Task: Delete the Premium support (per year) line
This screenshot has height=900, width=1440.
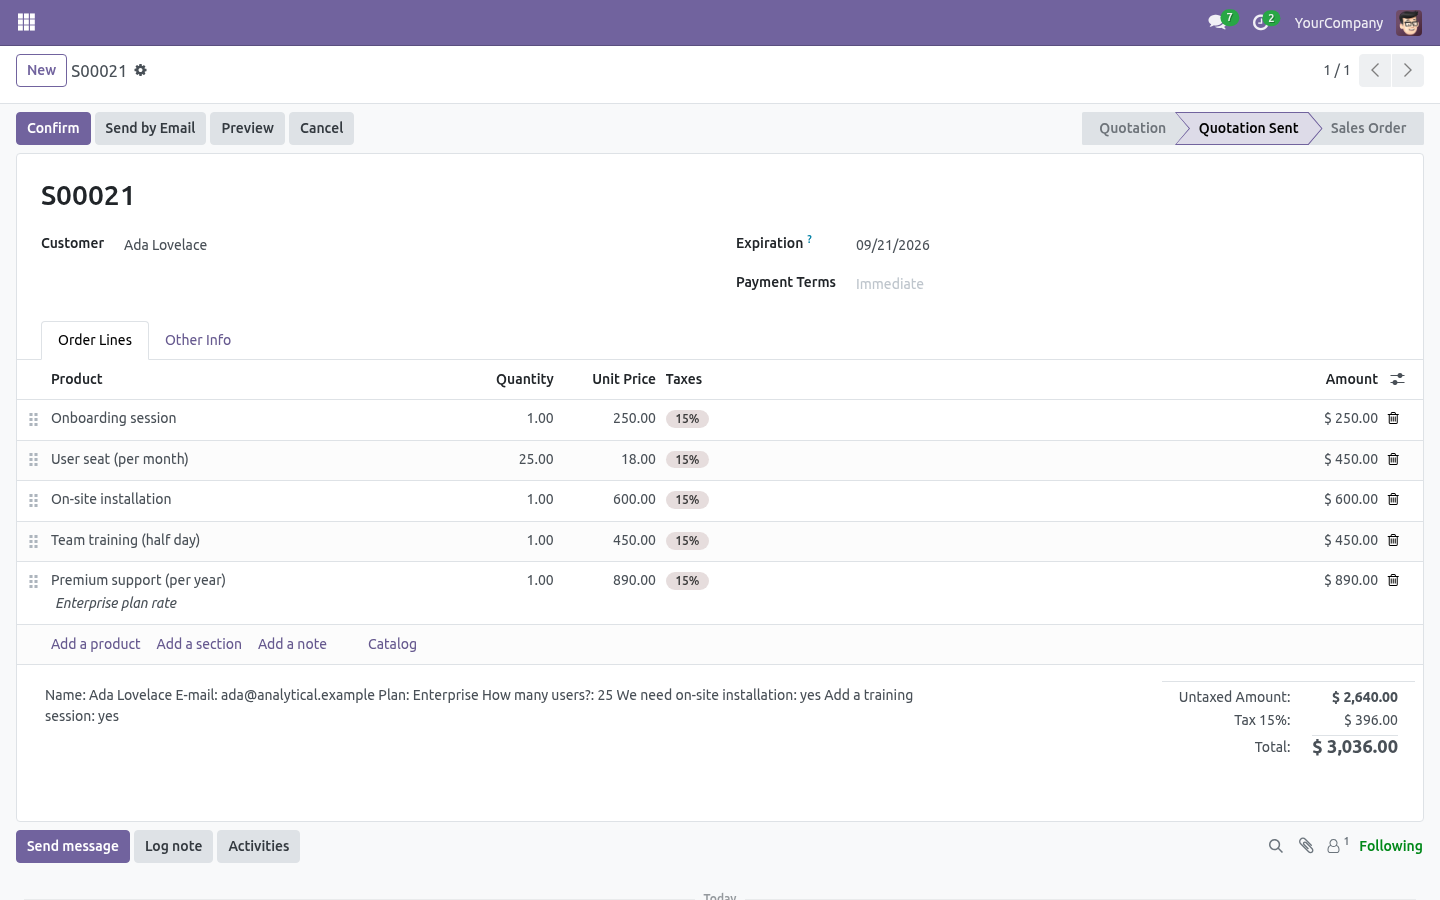Action: pos(1393,580)
